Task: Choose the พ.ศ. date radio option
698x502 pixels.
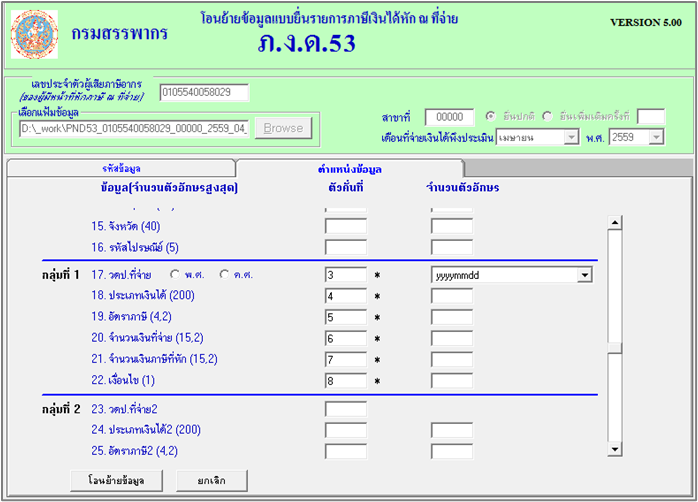Action: (x=175, y=275)
